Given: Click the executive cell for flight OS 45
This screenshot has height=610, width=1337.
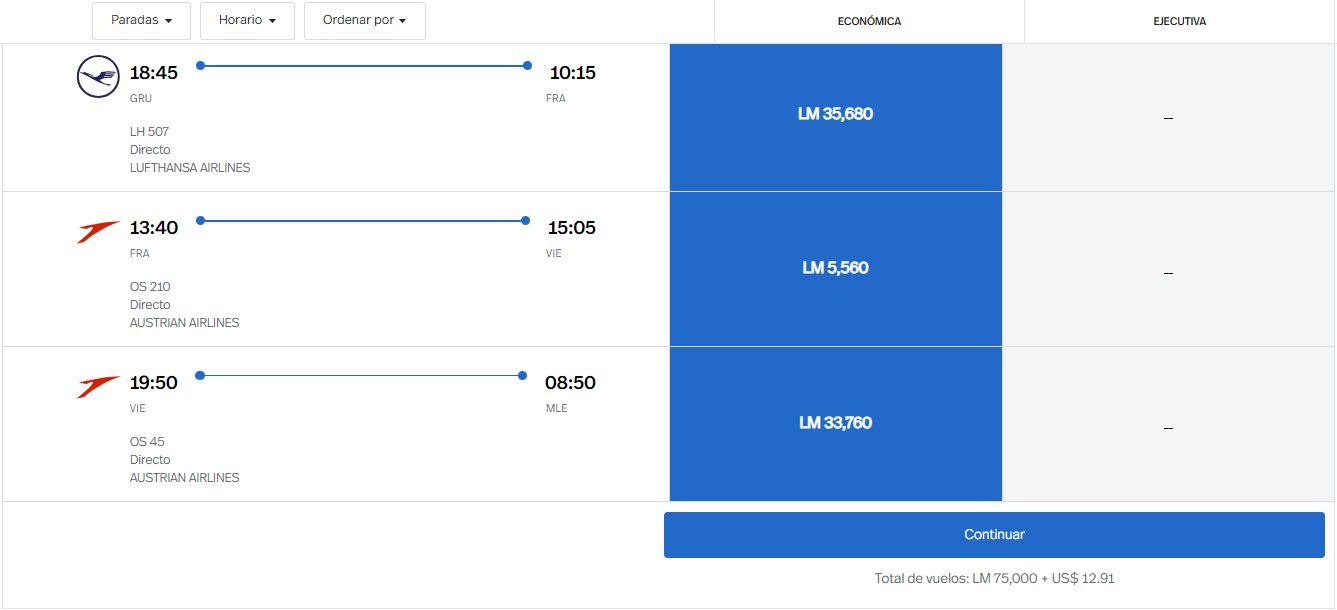Looking at the screenshot, I should pos(1168,427).
